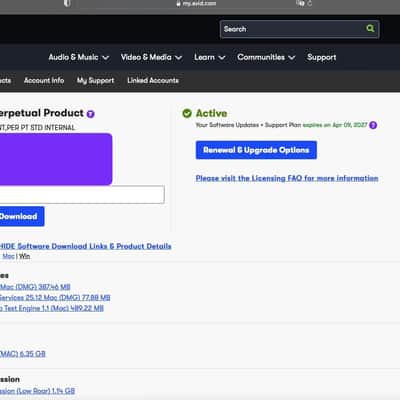Collapse the HIDE Software Download Links expander
This screenshot has height=400, width=400.
pyautogui.click(x=85, y=246)
